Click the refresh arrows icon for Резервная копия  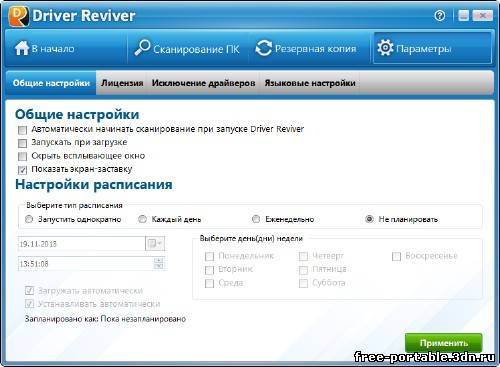point(264,48)
